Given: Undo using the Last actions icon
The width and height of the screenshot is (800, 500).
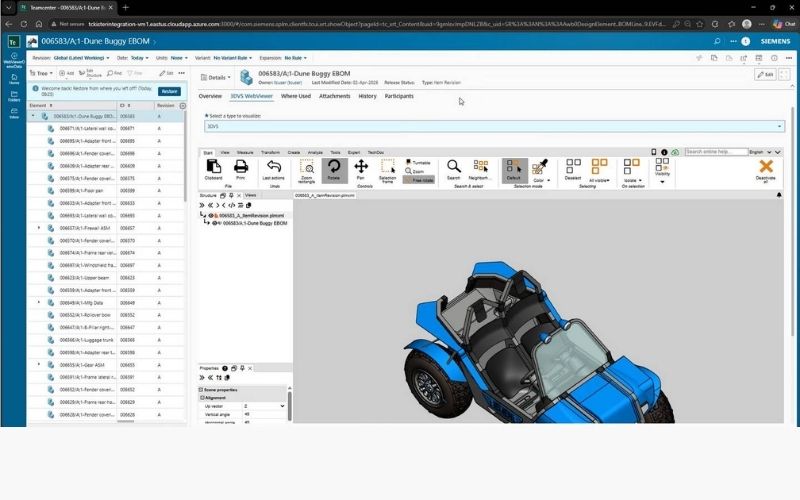Looking at the screenshot, I should click(273, 167).
